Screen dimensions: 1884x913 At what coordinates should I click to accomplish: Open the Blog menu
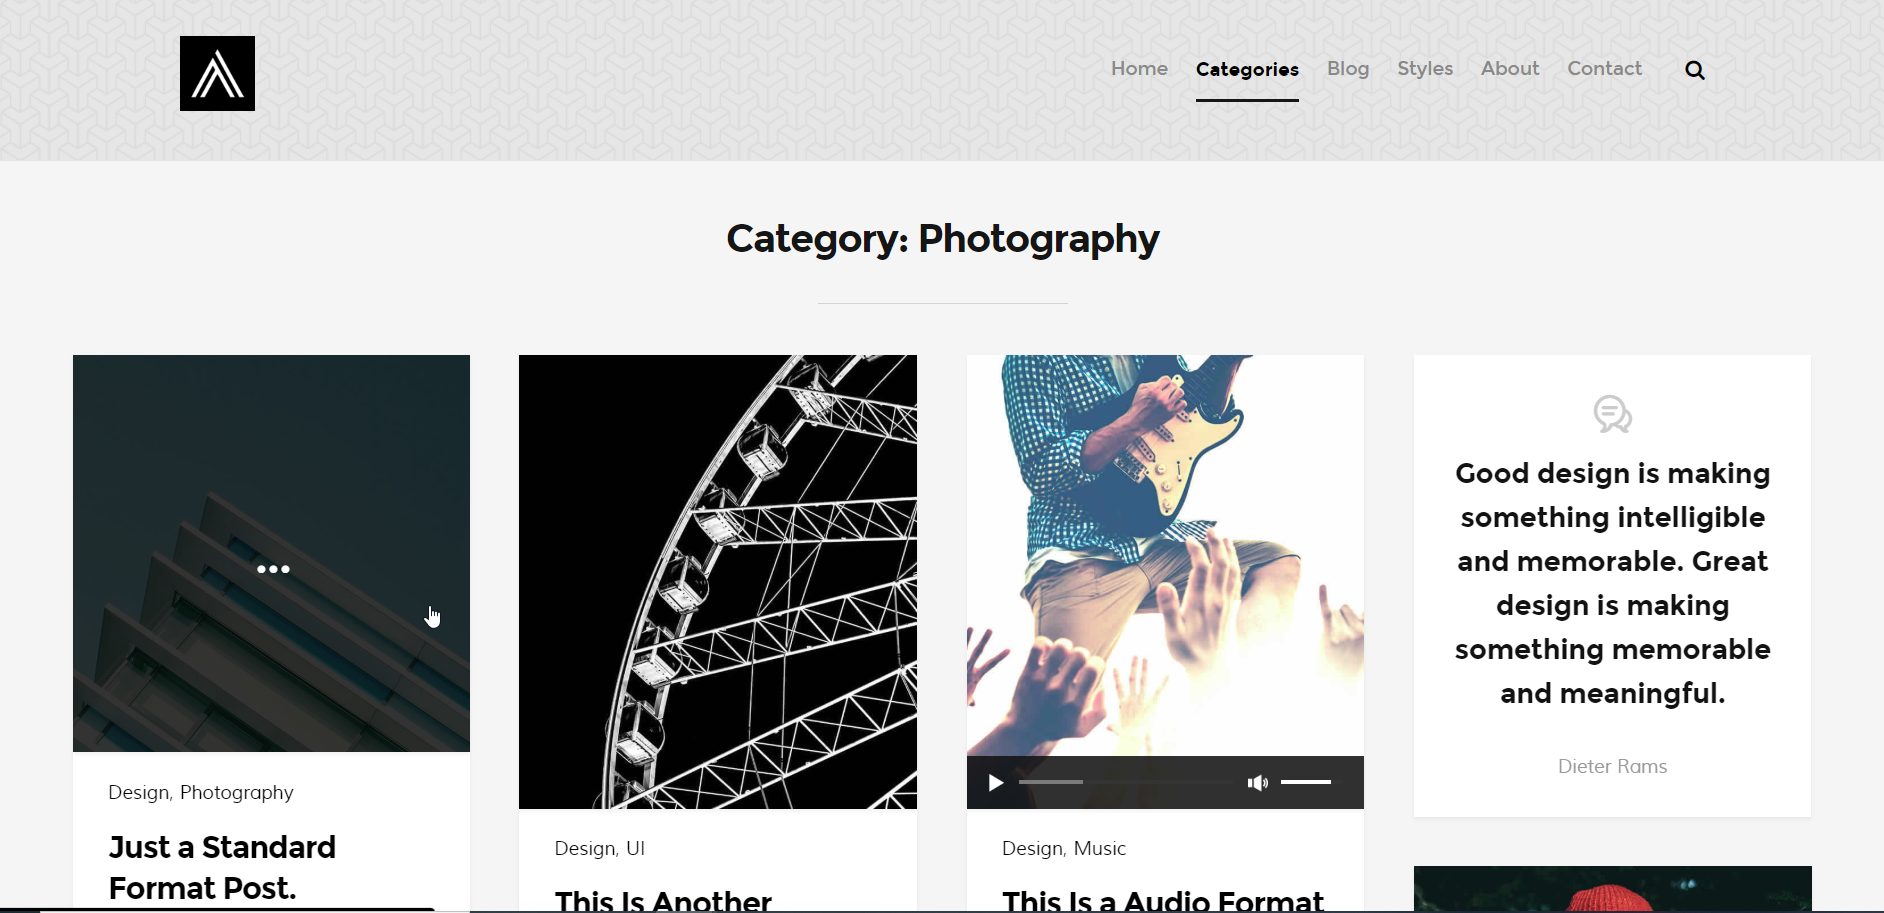click(1348, 68)
